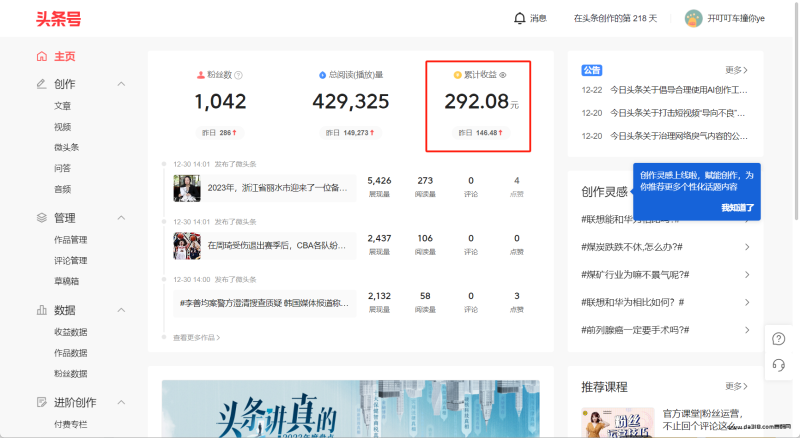Open 问答 in the sidebar

click(63, 168)
